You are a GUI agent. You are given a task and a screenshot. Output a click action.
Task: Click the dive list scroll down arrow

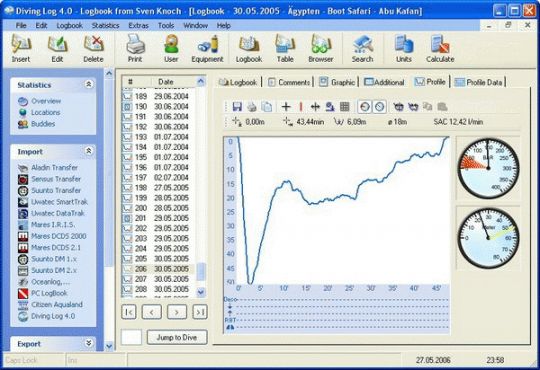click(x=201, y=292)
